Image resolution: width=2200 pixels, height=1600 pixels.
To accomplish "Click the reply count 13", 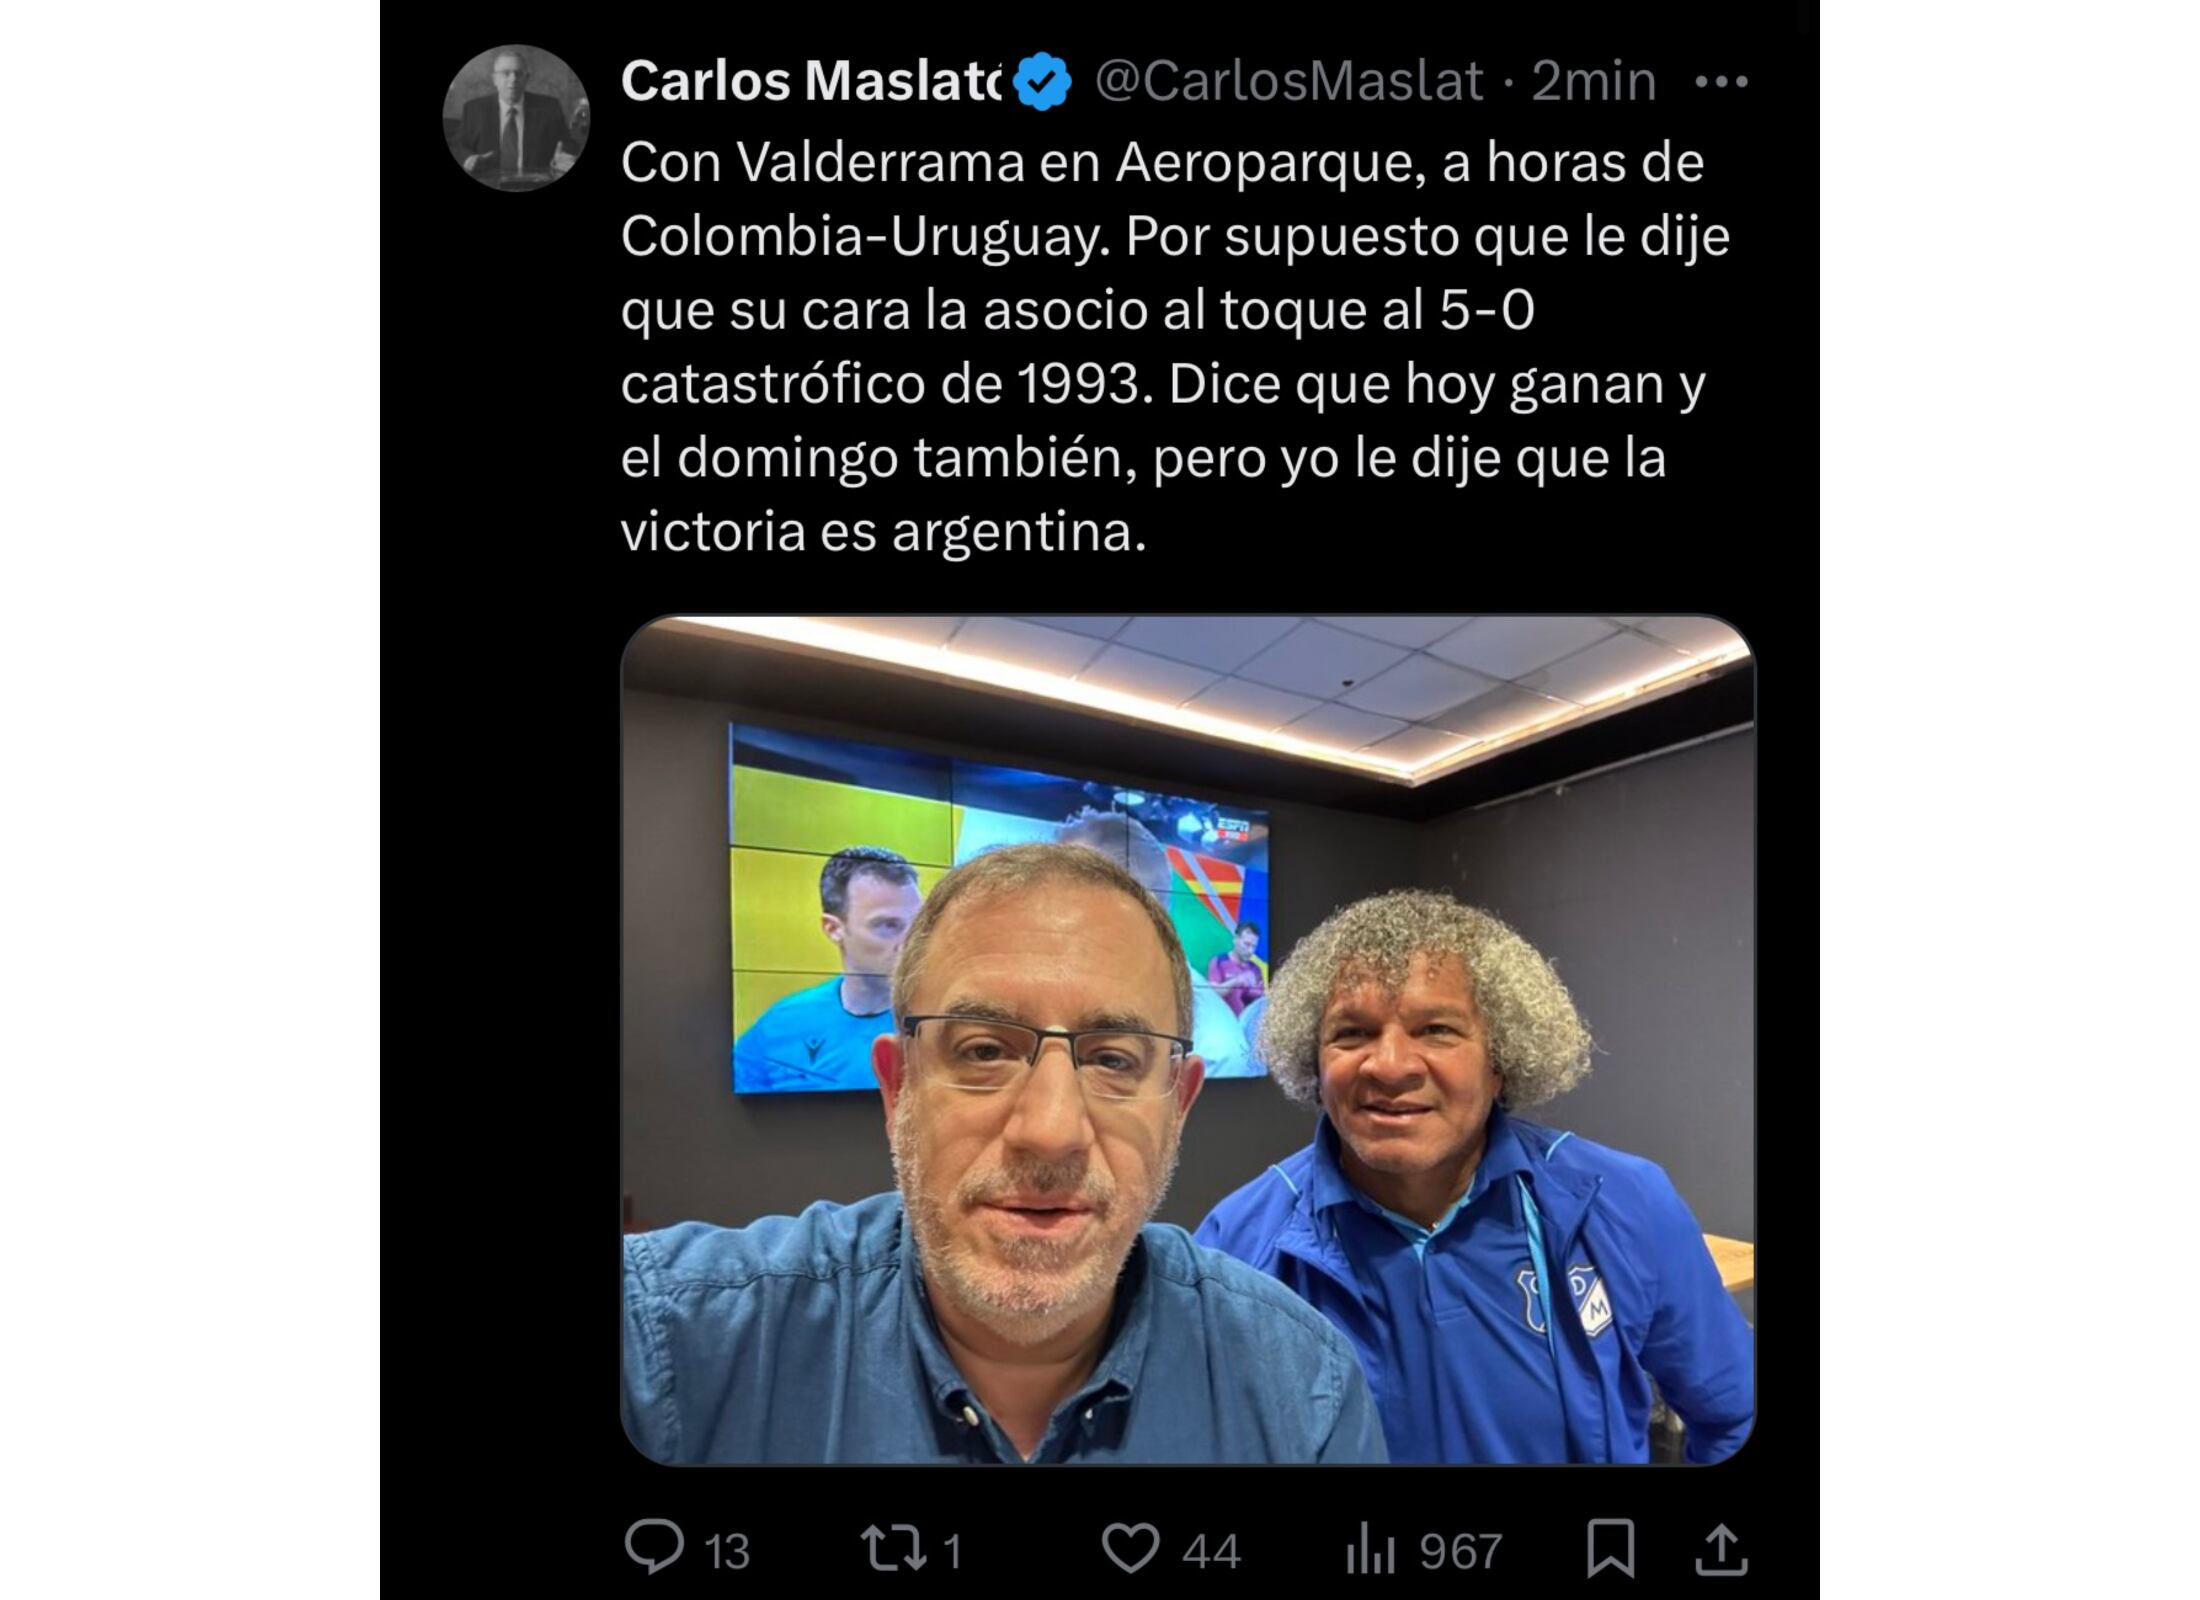I will (x=727, y=1552).
